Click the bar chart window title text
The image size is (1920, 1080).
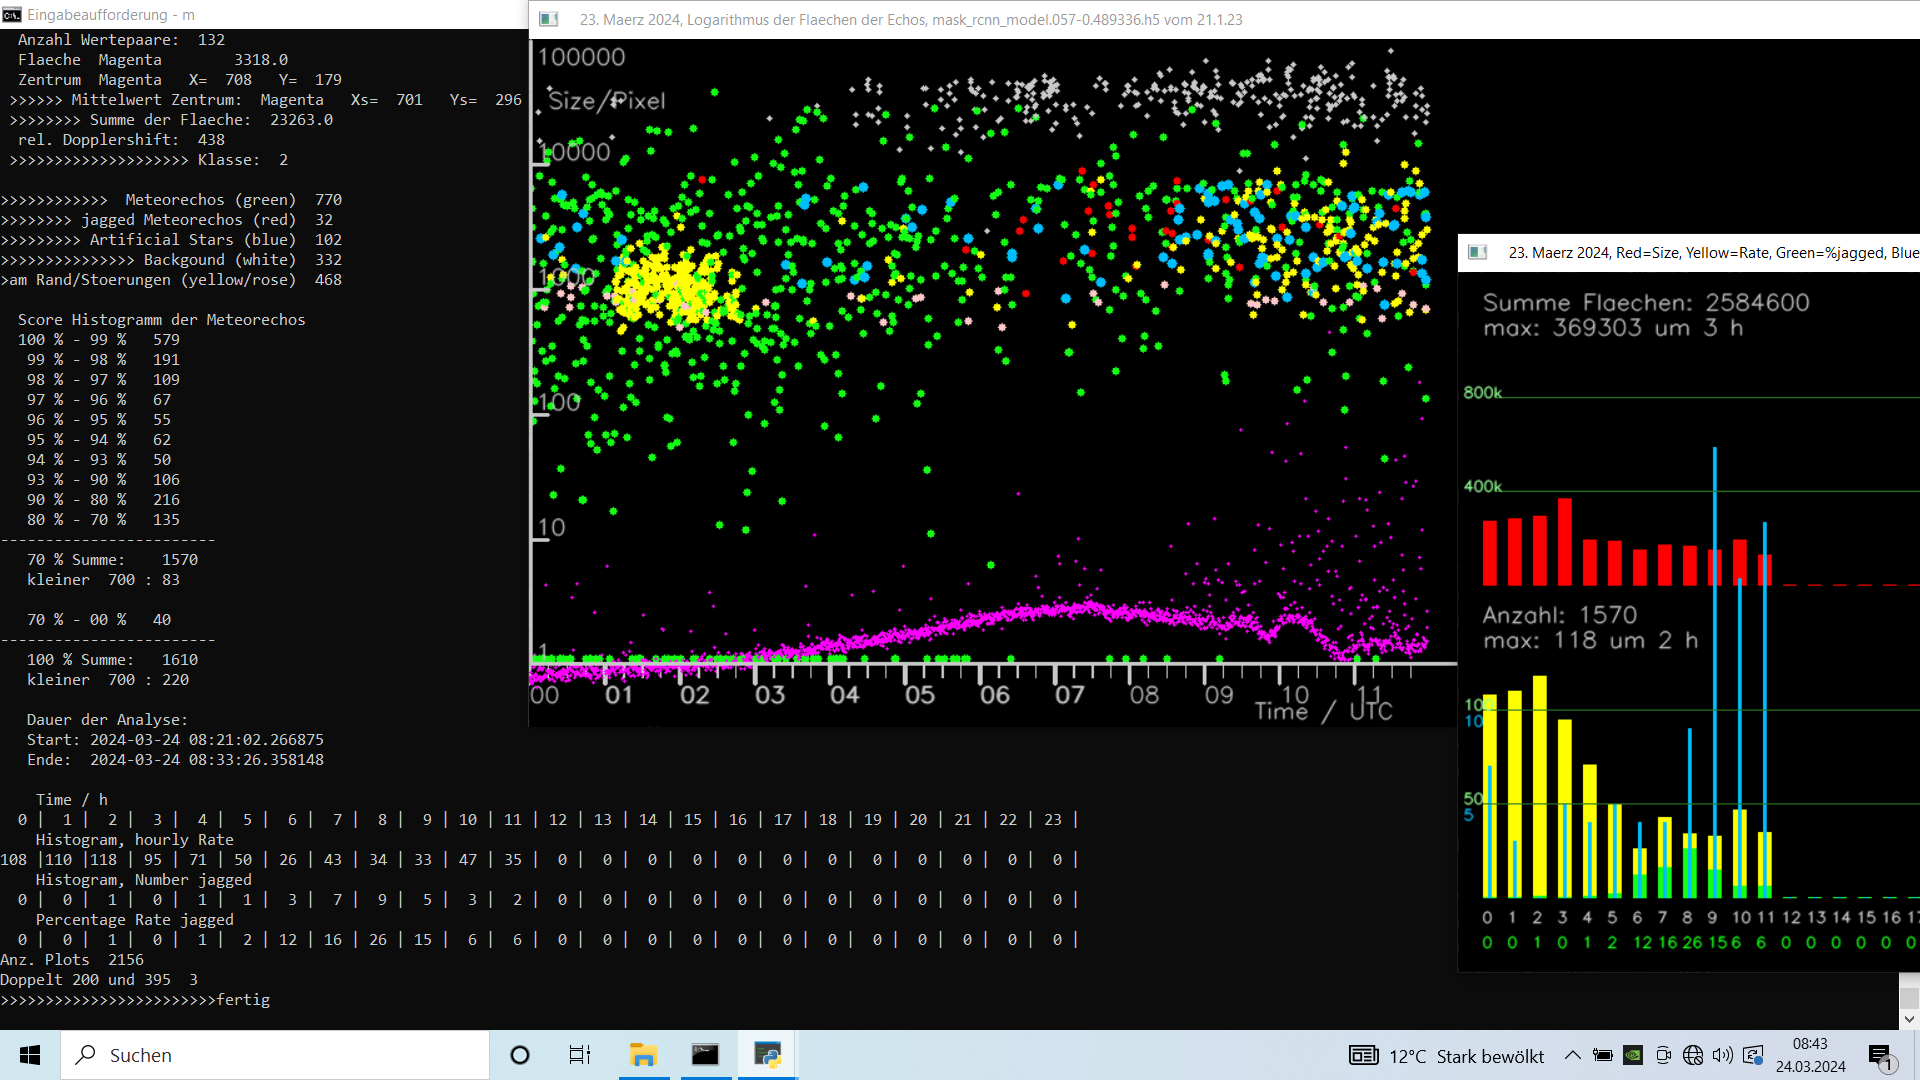coord(1714,253)
